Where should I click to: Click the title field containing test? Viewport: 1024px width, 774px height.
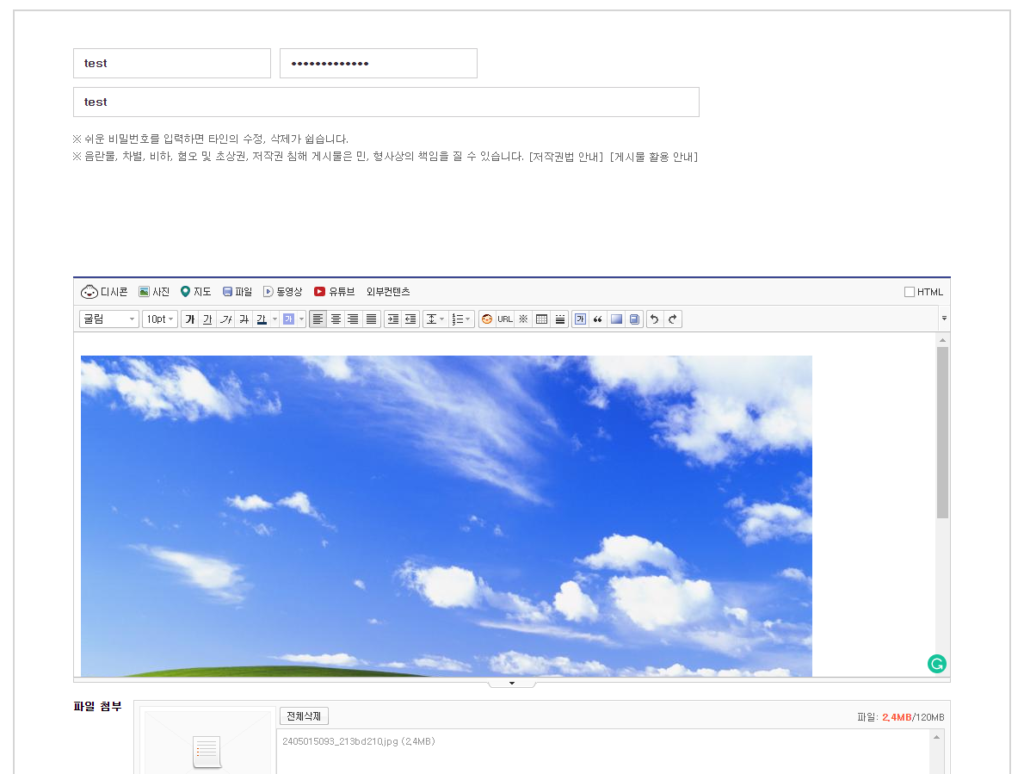386,102
